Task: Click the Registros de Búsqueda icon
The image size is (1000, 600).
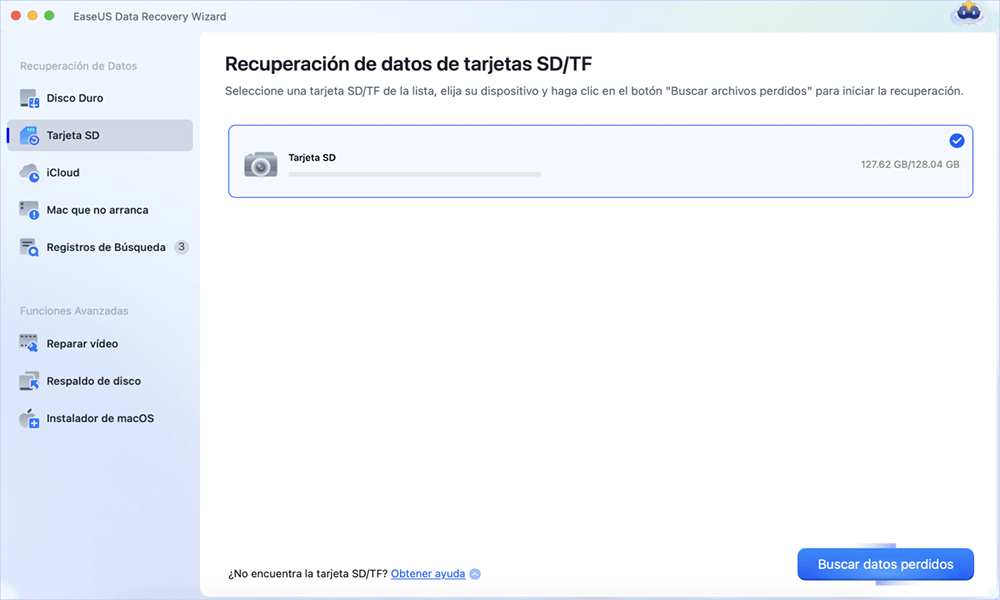Action: tap(29, 247)
